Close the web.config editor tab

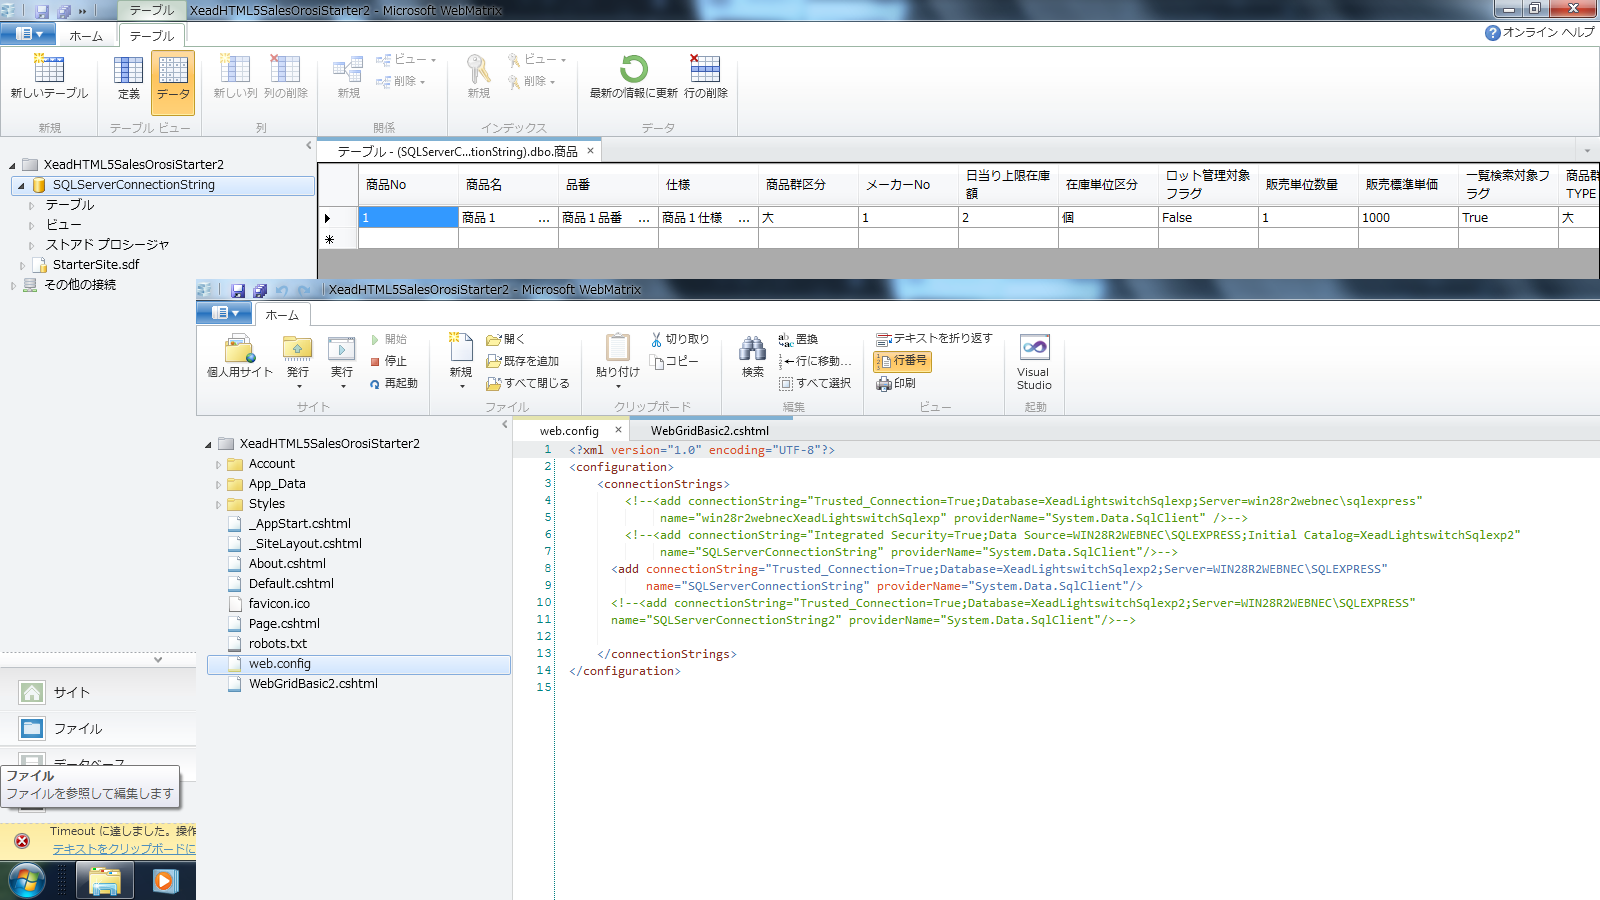(x=618, y=430)
